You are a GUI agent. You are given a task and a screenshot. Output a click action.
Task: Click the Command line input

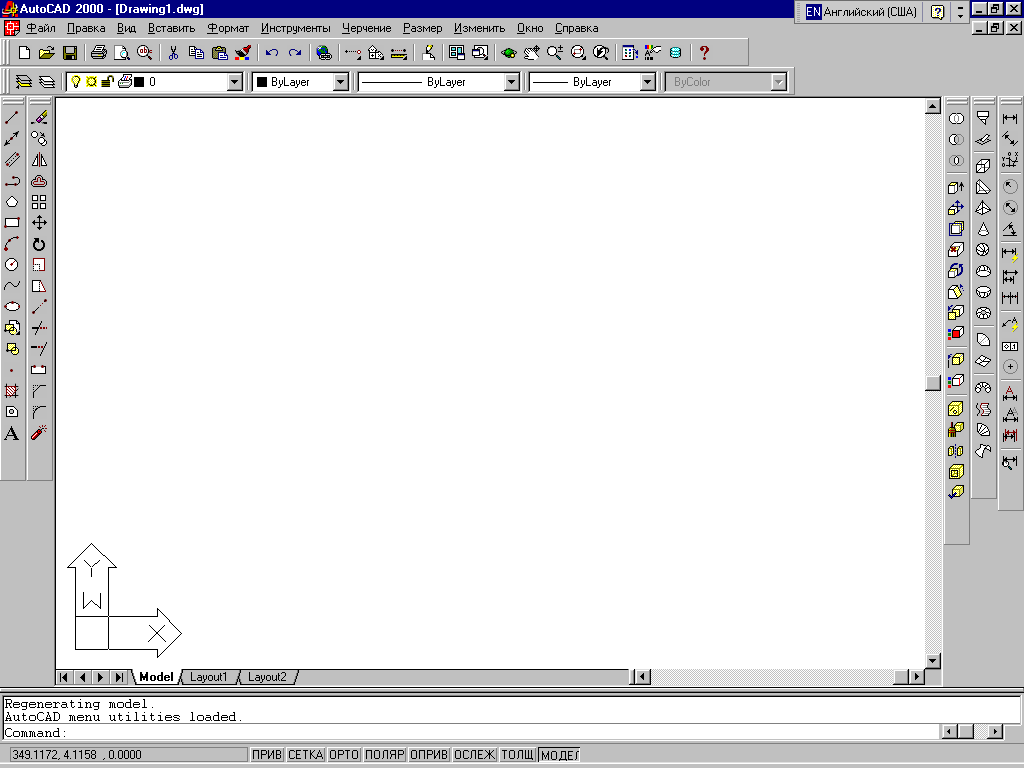(x=470, y=733)
